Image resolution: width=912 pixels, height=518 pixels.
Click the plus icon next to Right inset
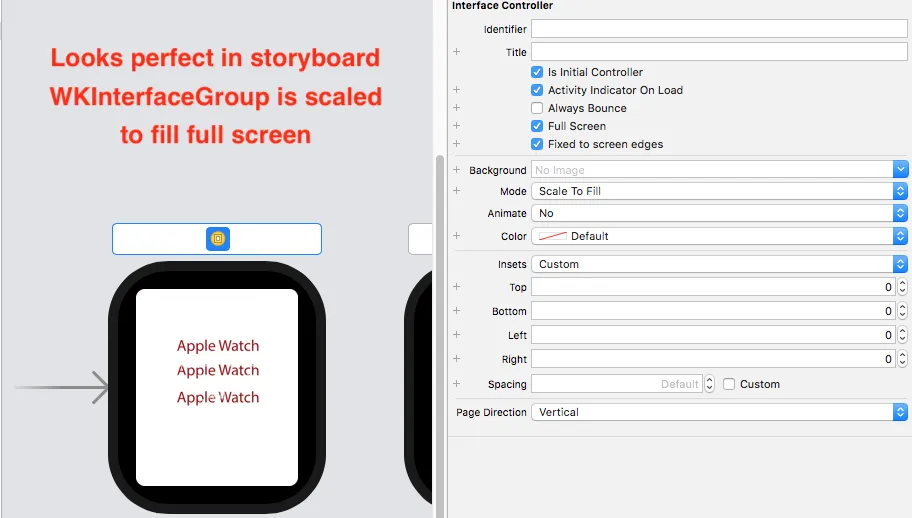[x=457, y=359]
